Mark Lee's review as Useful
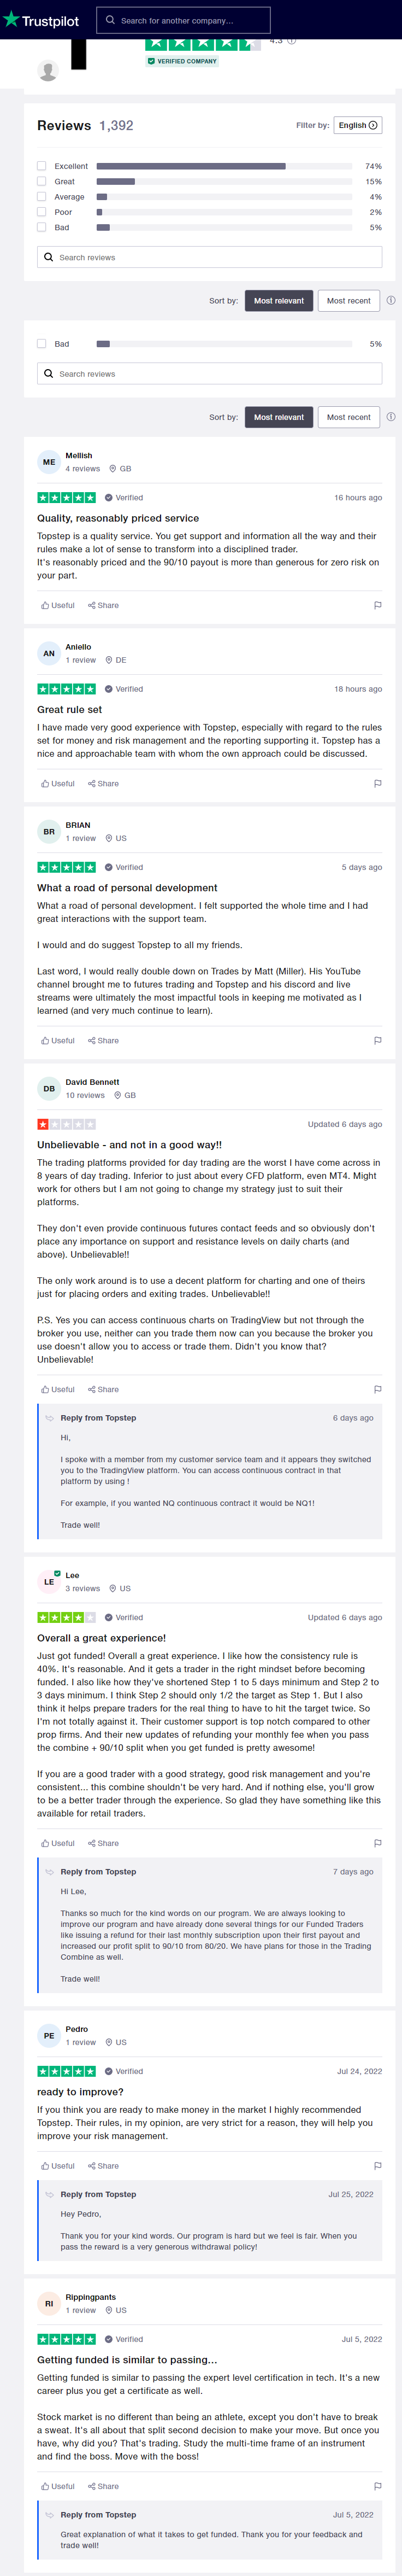Screen dimensions: 402x2576 [x=58, y=1843]
